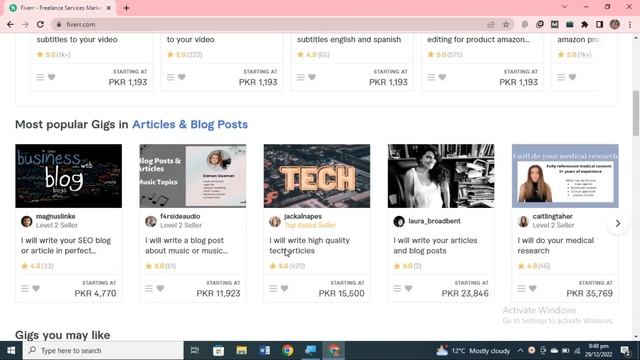Open a new browser tab
Viewport: 640px width, 360px height.
(126, 8)
